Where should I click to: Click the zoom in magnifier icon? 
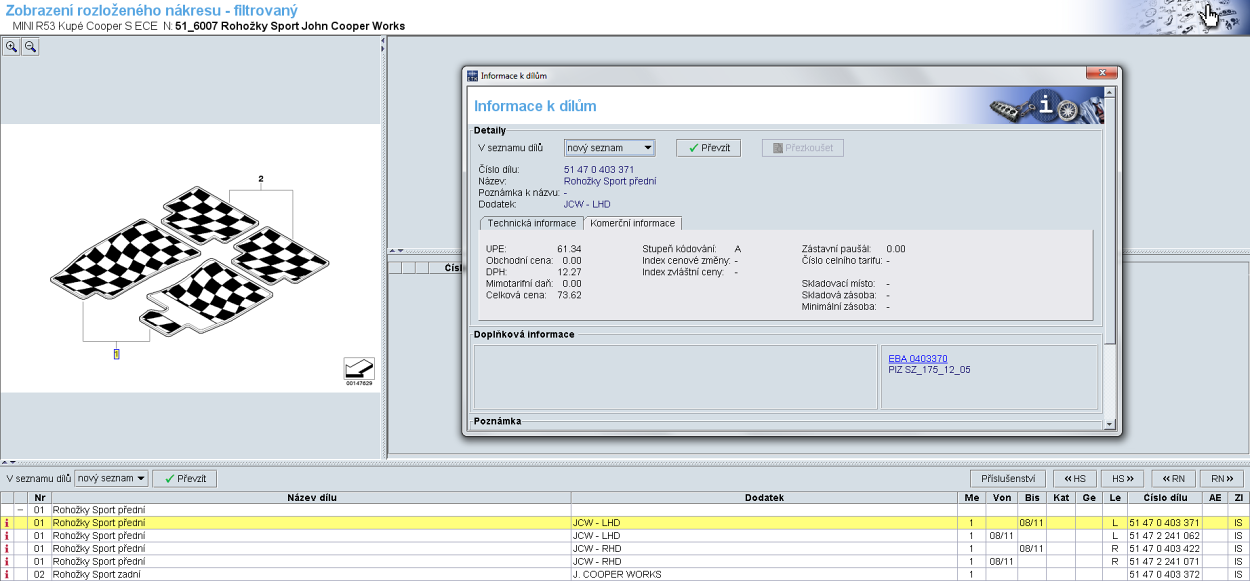click(11, 46)
